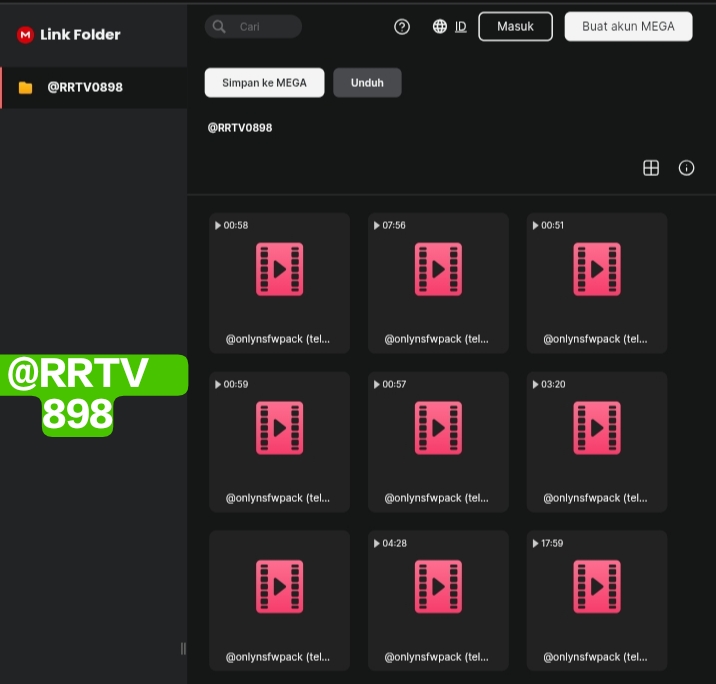The height and width of the screenshot is (684, 716).
Task: Click the globe language icon
Action: tap(440, 26)
